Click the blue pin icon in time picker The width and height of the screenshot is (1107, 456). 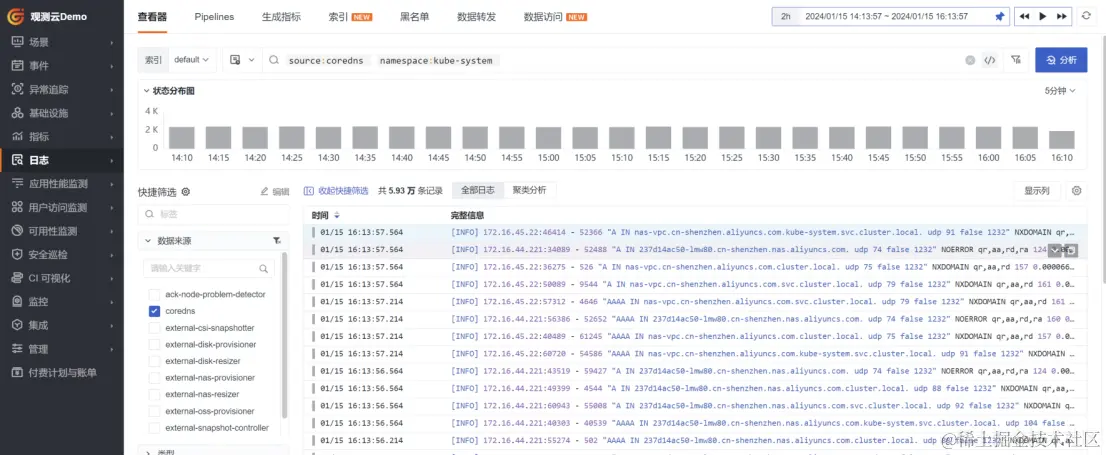click(999, 16)
